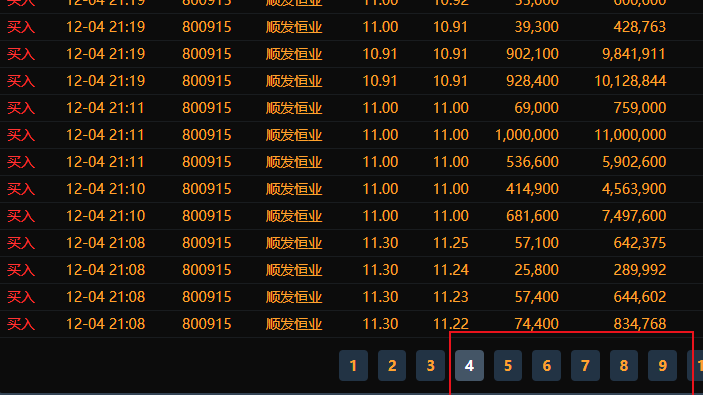Switch to page 6 of results
Image resolution: width=703 pixels, height=395 pixels.
click(547, 365)
